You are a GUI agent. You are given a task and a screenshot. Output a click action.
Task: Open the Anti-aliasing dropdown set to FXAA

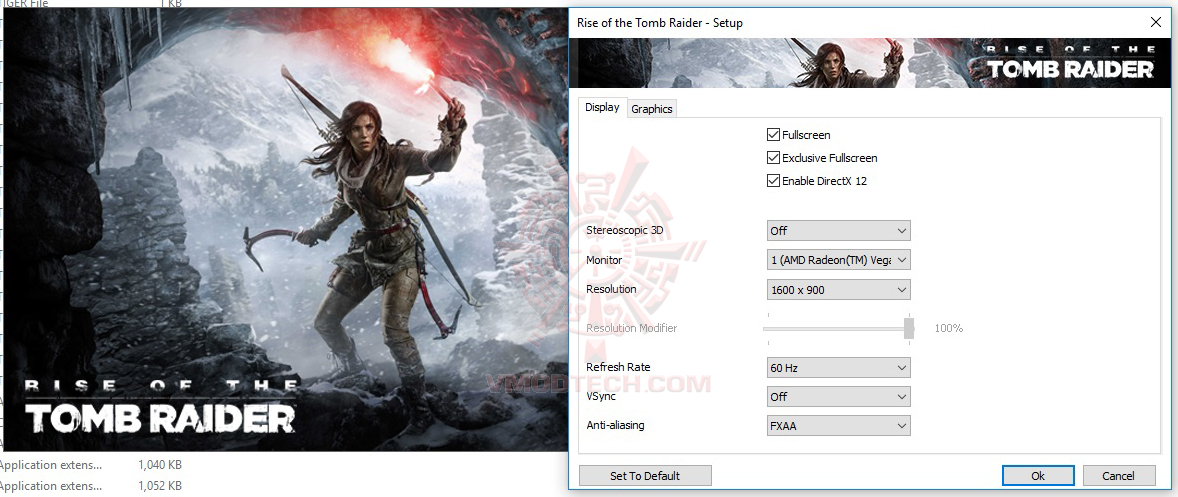[838, 426]
